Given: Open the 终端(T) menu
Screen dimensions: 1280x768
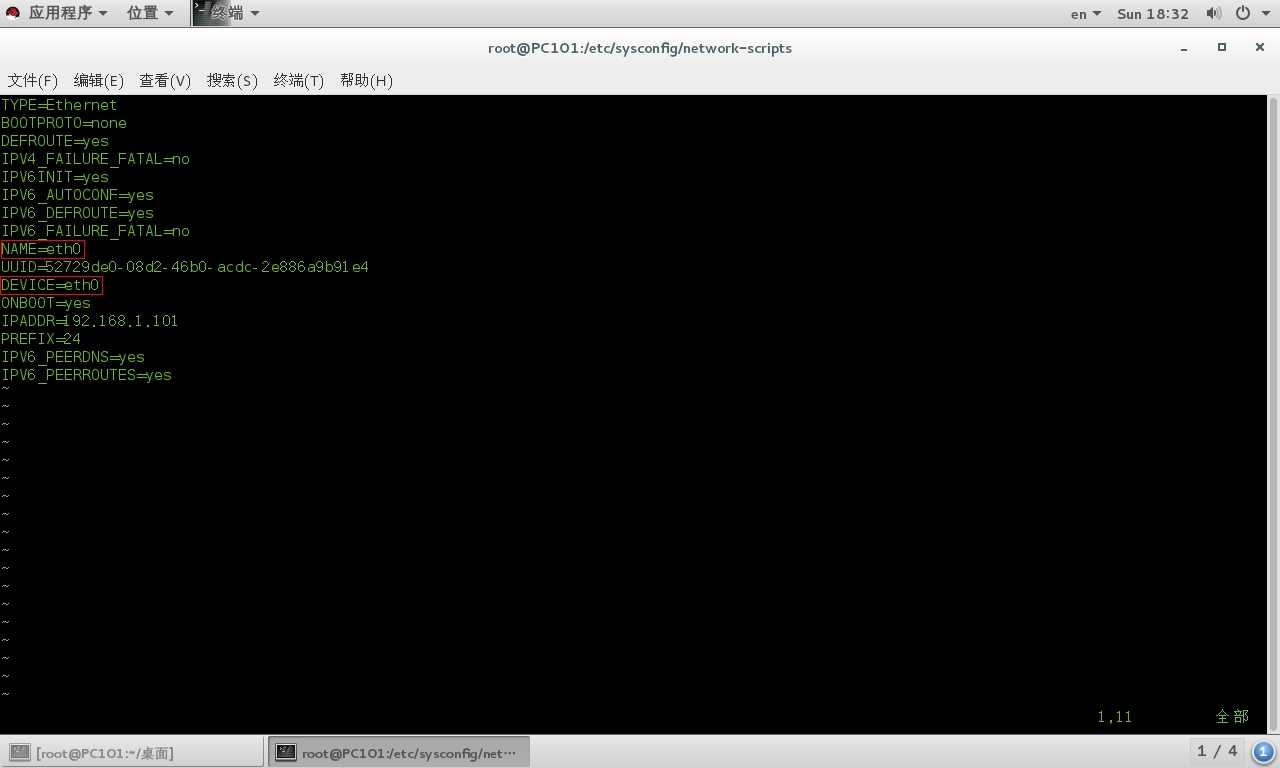Looking at the screenshot, I should pyautogui.click(x=299, y=81).
